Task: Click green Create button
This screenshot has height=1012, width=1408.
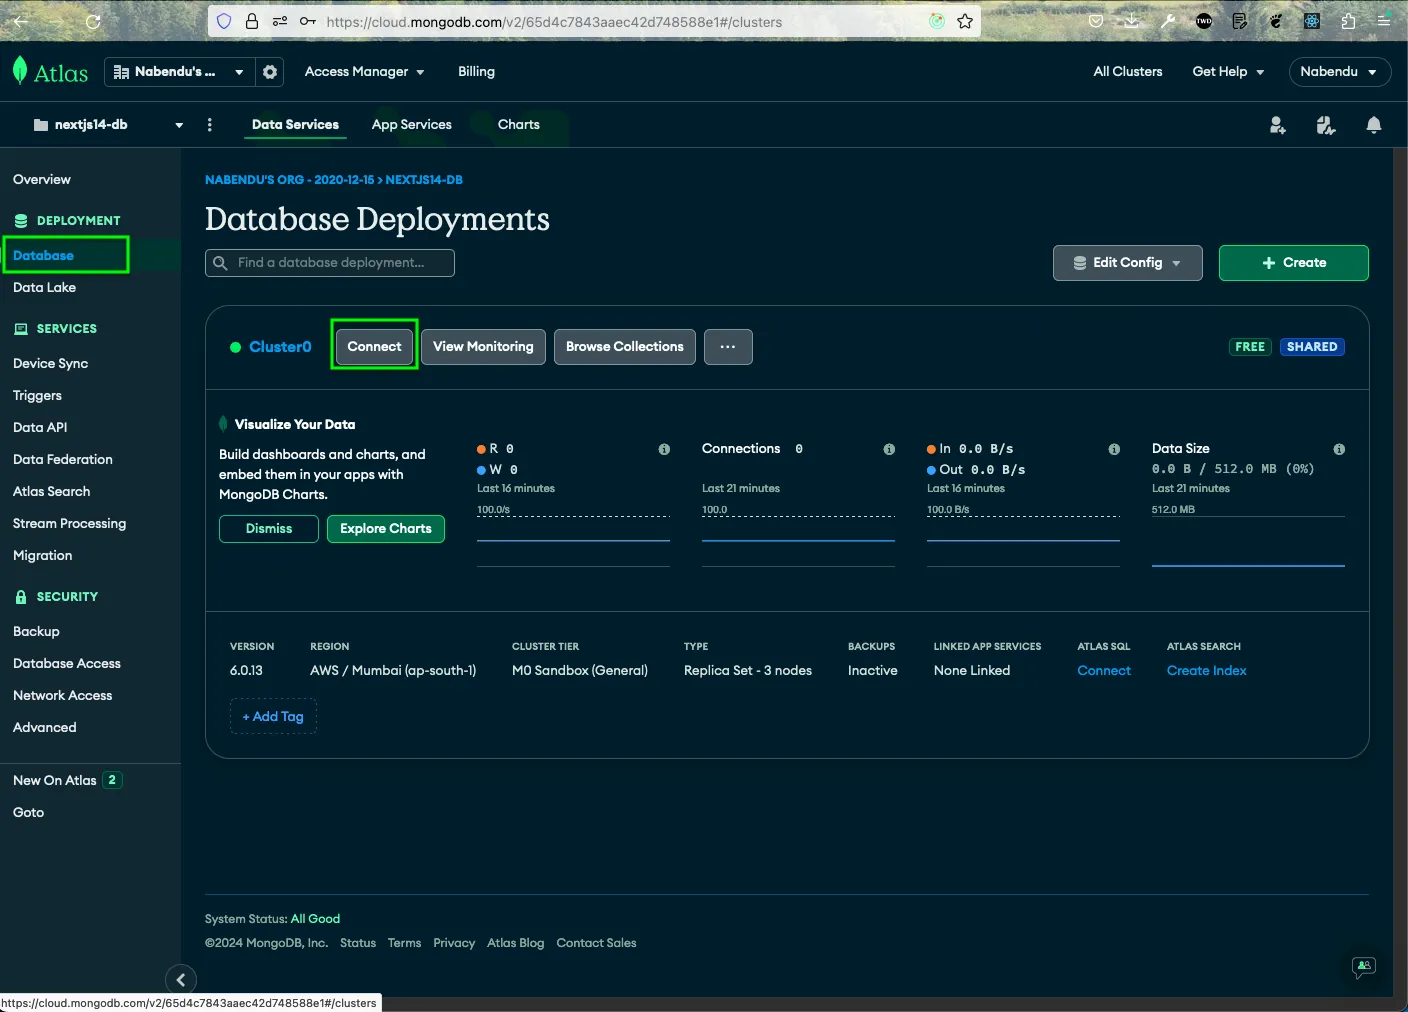Action: pos(1293,263)
